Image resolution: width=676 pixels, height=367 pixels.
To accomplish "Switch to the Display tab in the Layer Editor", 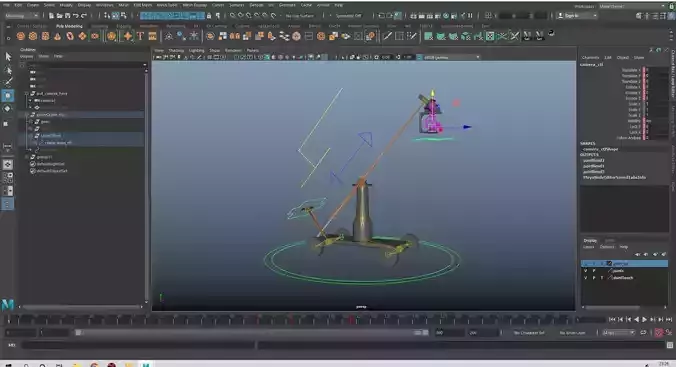I will click(590, 240).
